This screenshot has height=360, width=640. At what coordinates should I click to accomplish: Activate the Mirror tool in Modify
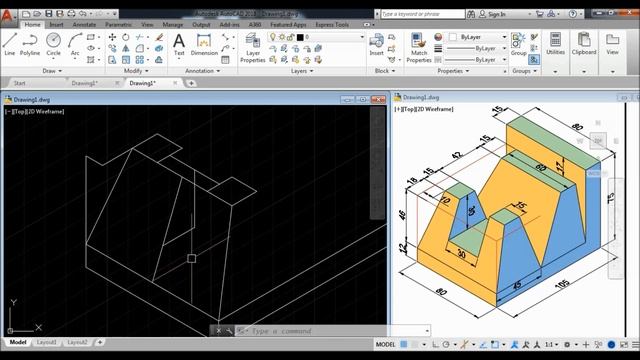pos(126,49)
